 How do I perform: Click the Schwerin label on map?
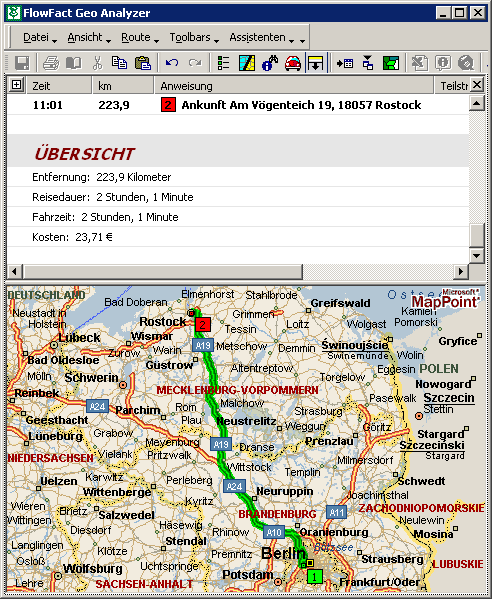coord(91,377)
